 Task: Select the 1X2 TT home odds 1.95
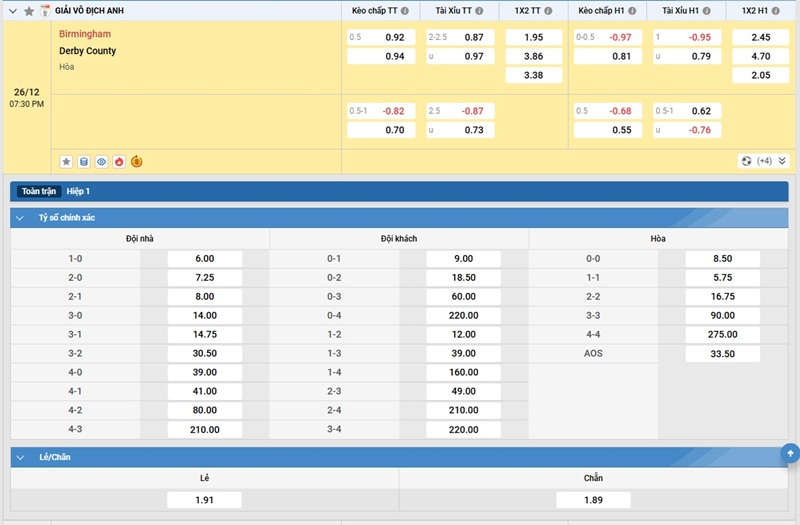click(534, 37)
